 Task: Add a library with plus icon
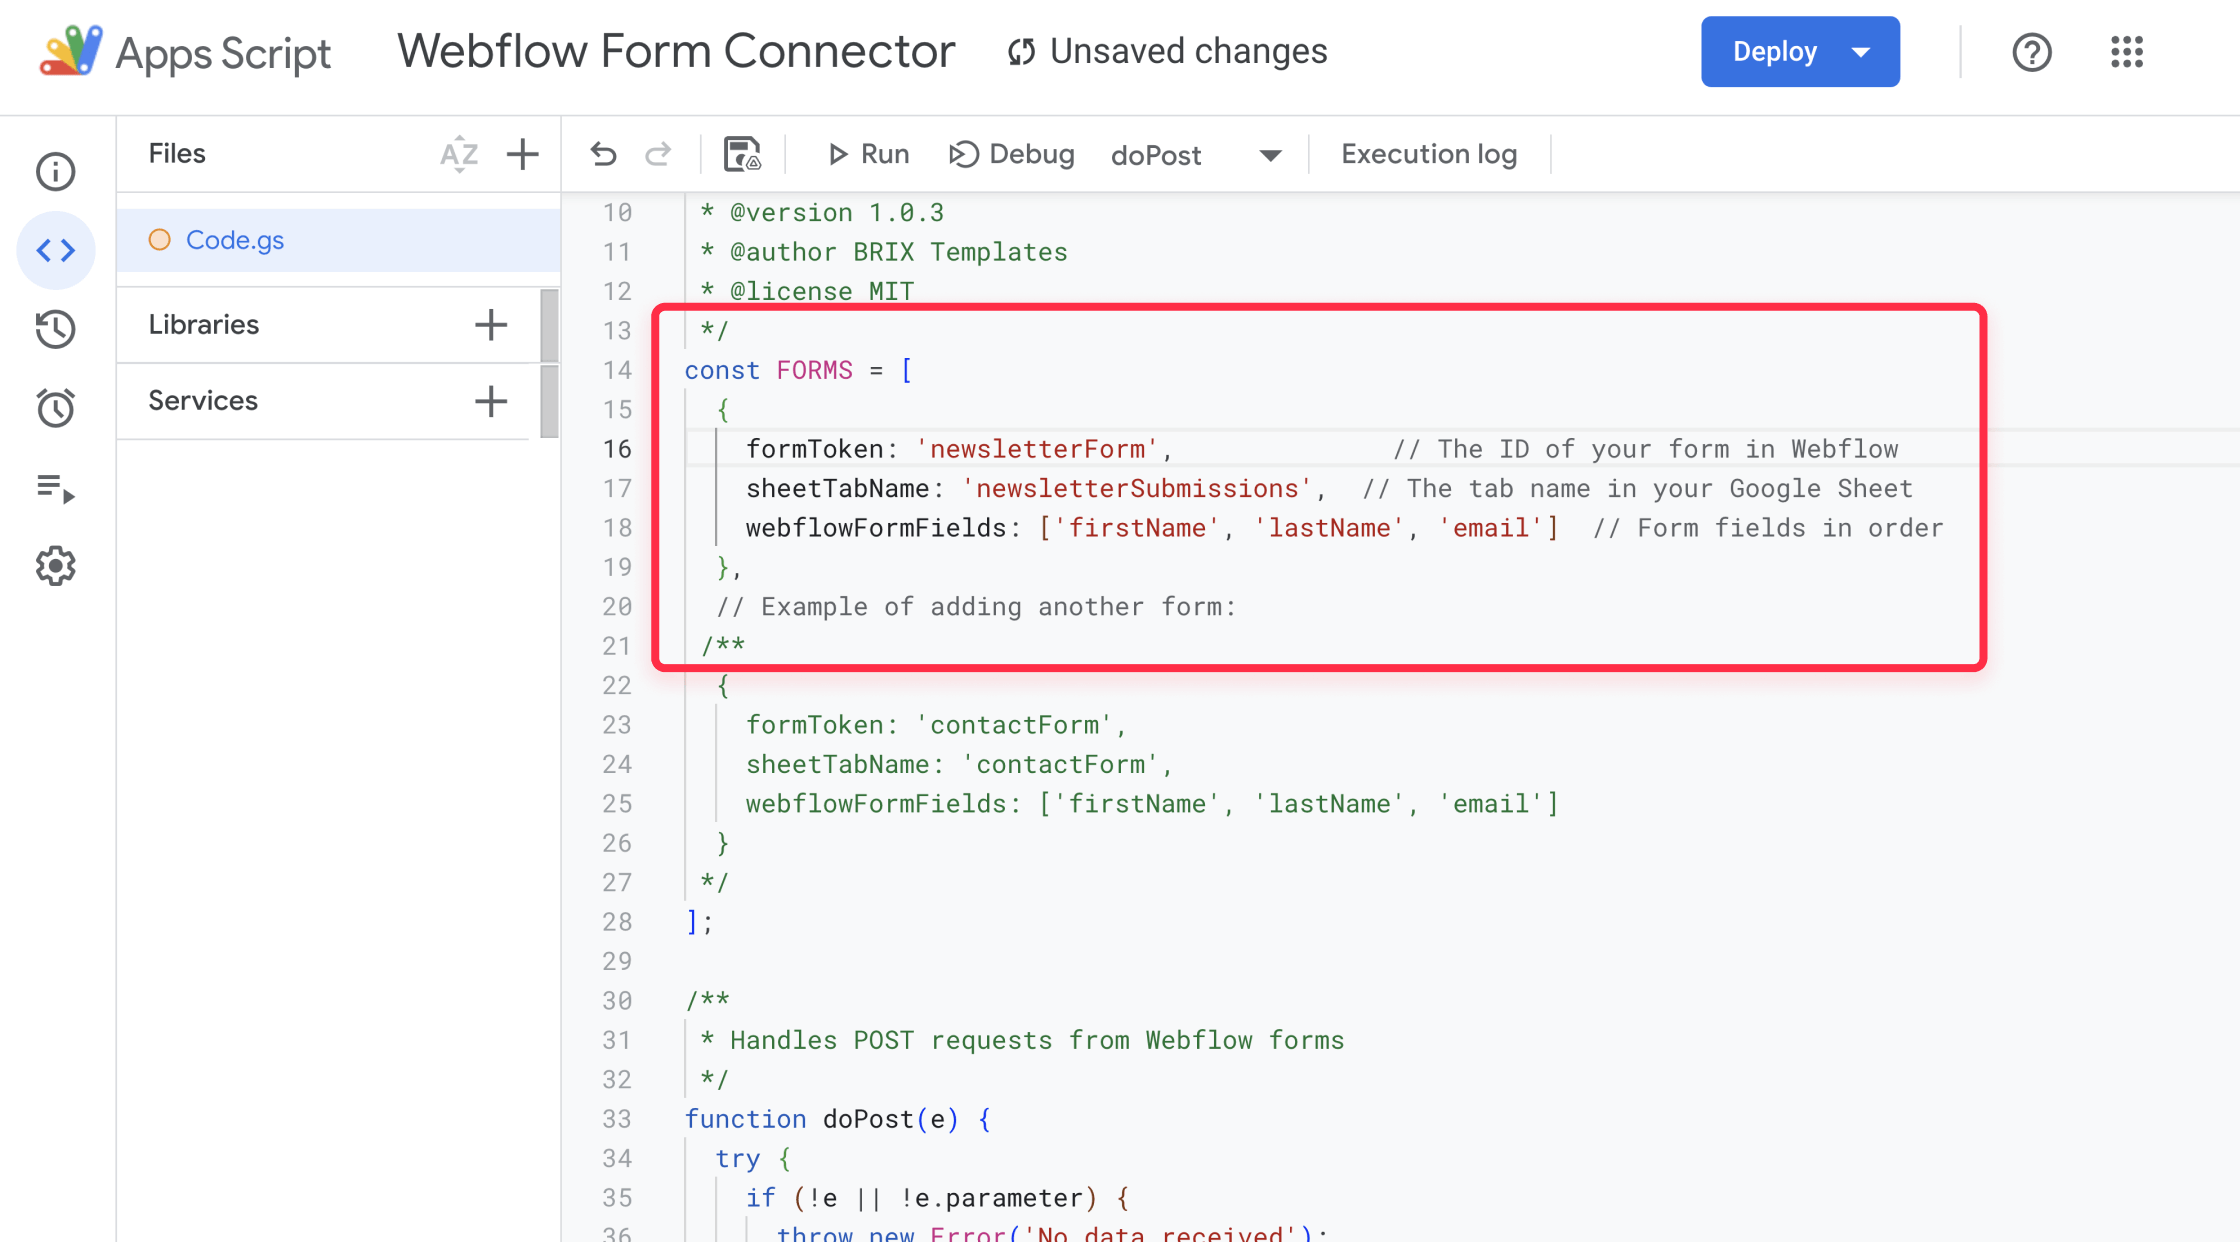pos(491,324)
